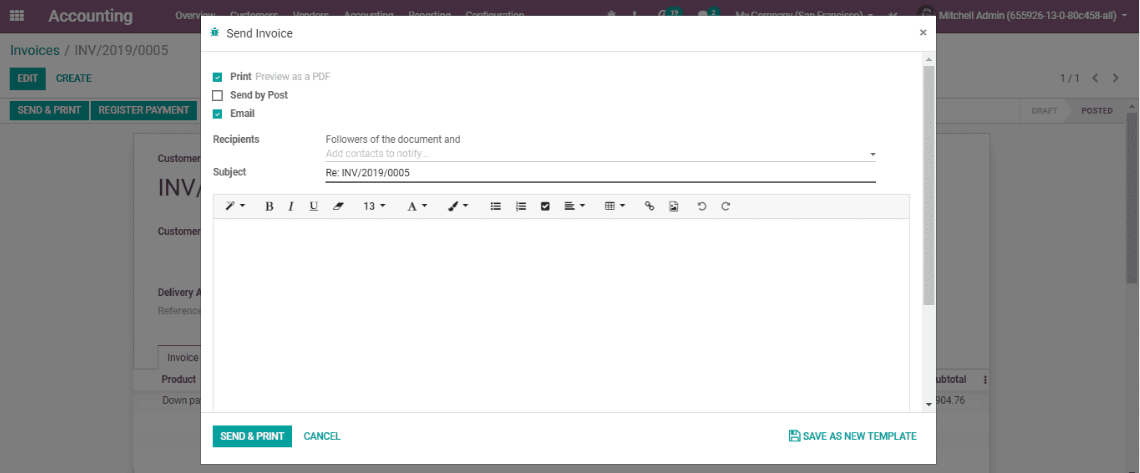Click the Posted status stage
1140x473 pixels.
point(1097,111)
